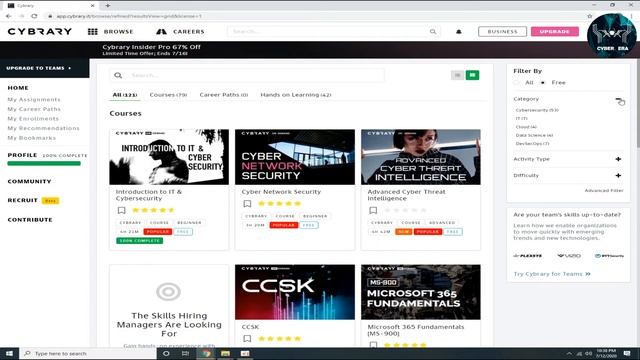Click Try Cybrary for Teams link

552,274
